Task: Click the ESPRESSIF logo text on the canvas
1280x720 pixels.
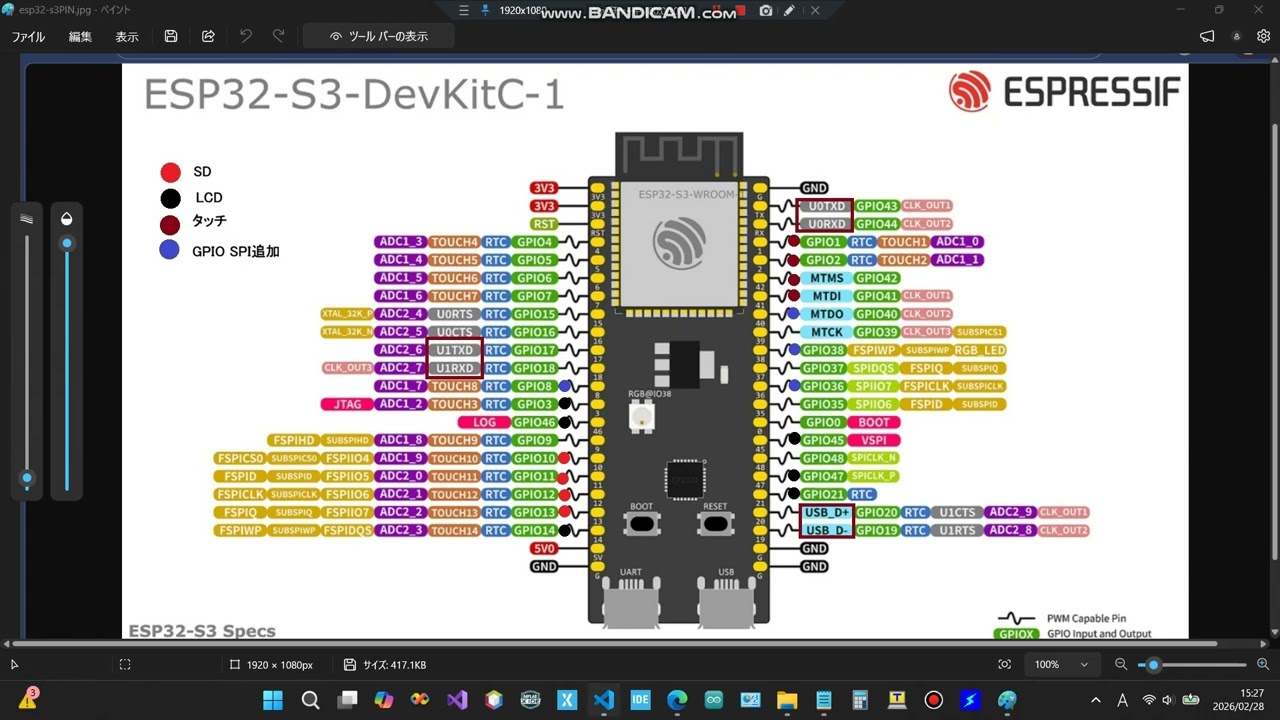Action: pos(1091,92)
